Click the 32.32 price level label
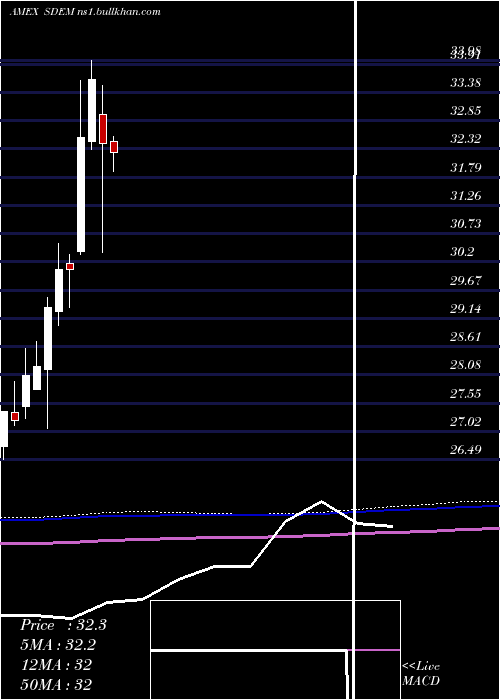The image size is (500, 700). click(x=466, y=139)
